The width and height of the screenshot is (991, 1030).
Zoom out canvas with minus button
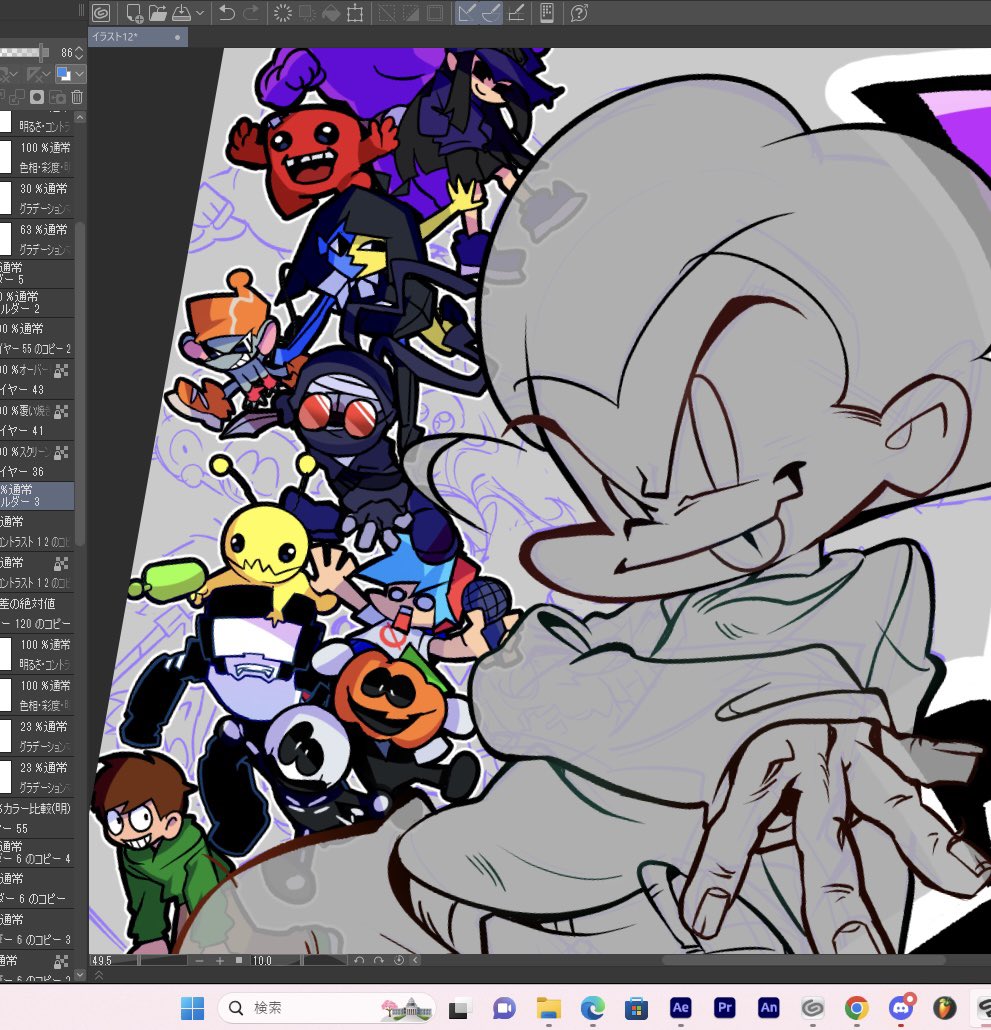(200, 960)
